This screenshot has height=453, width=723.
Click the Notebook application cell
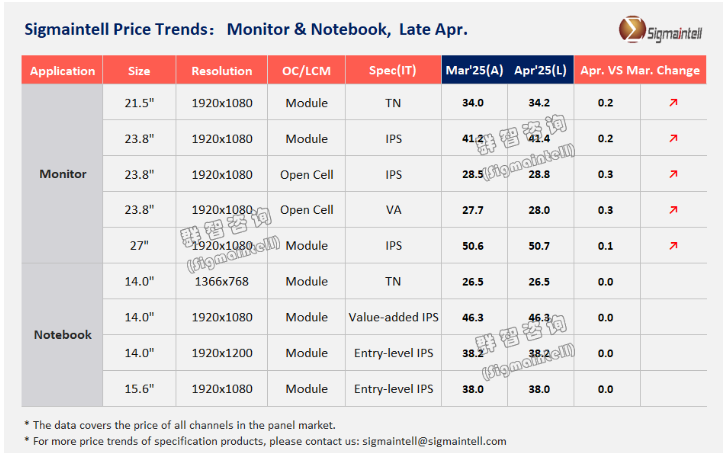63,335
